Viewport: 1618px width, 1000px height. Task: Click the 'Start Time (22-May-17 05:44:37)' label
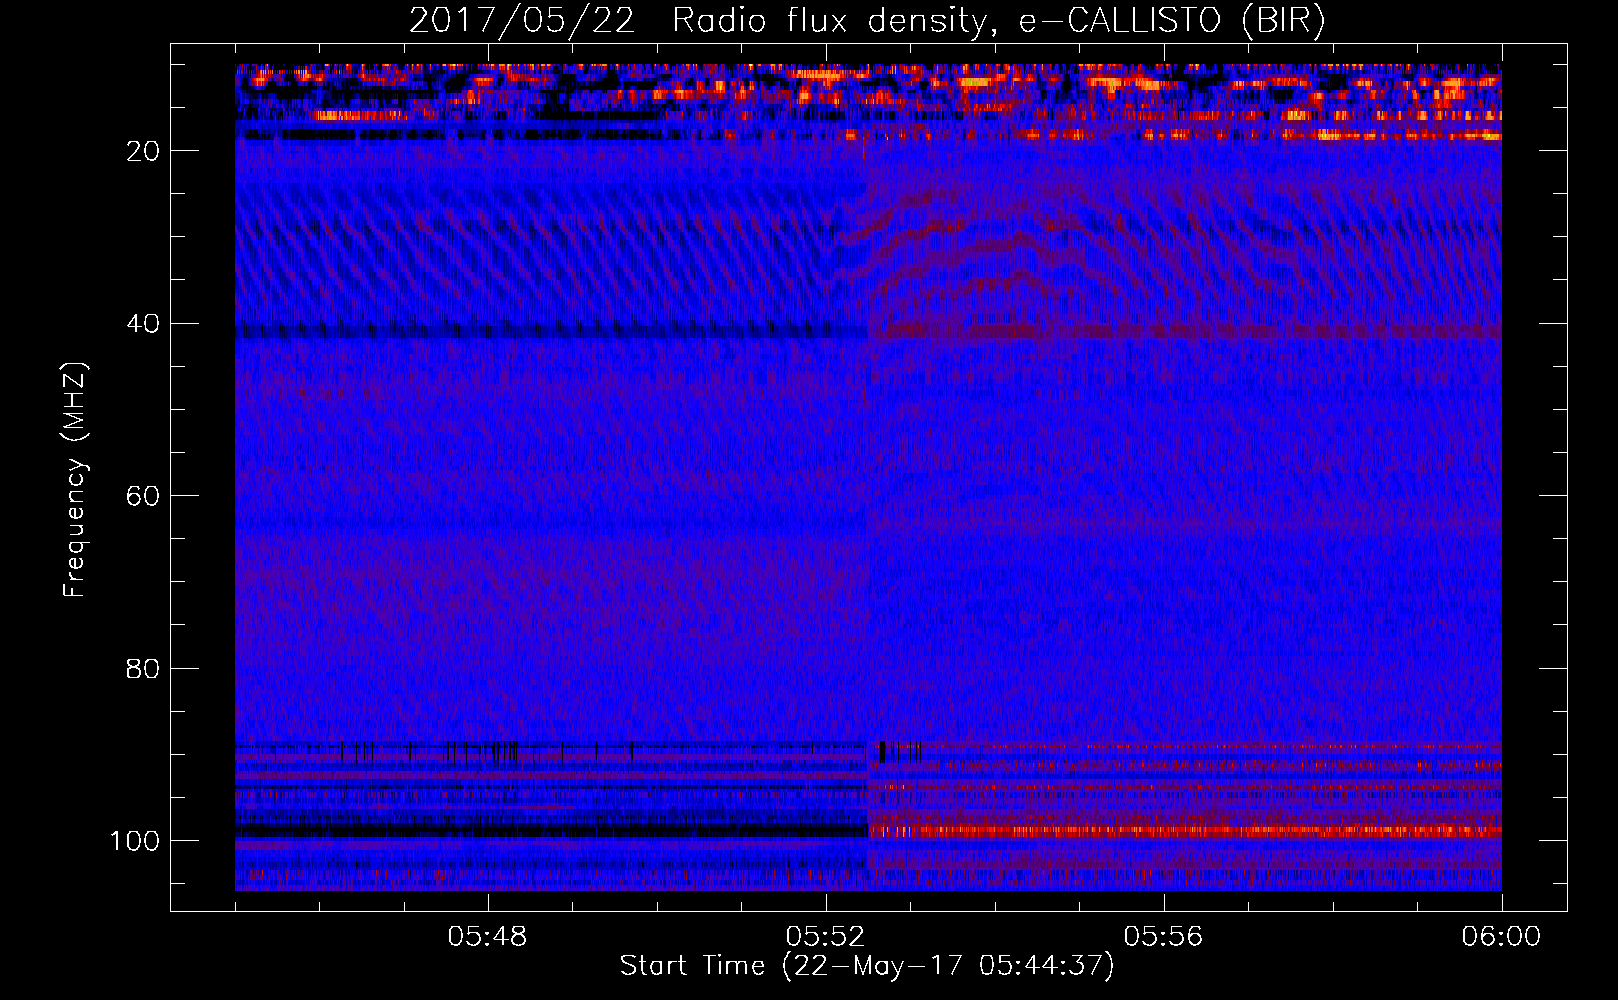click(867, 966)
